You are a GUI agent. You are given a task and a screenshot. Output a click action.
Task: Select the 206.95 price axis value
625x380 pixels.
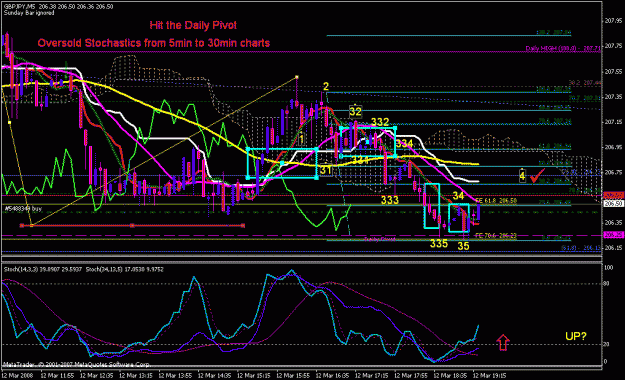pyautogui.click(x=613, y=147)
